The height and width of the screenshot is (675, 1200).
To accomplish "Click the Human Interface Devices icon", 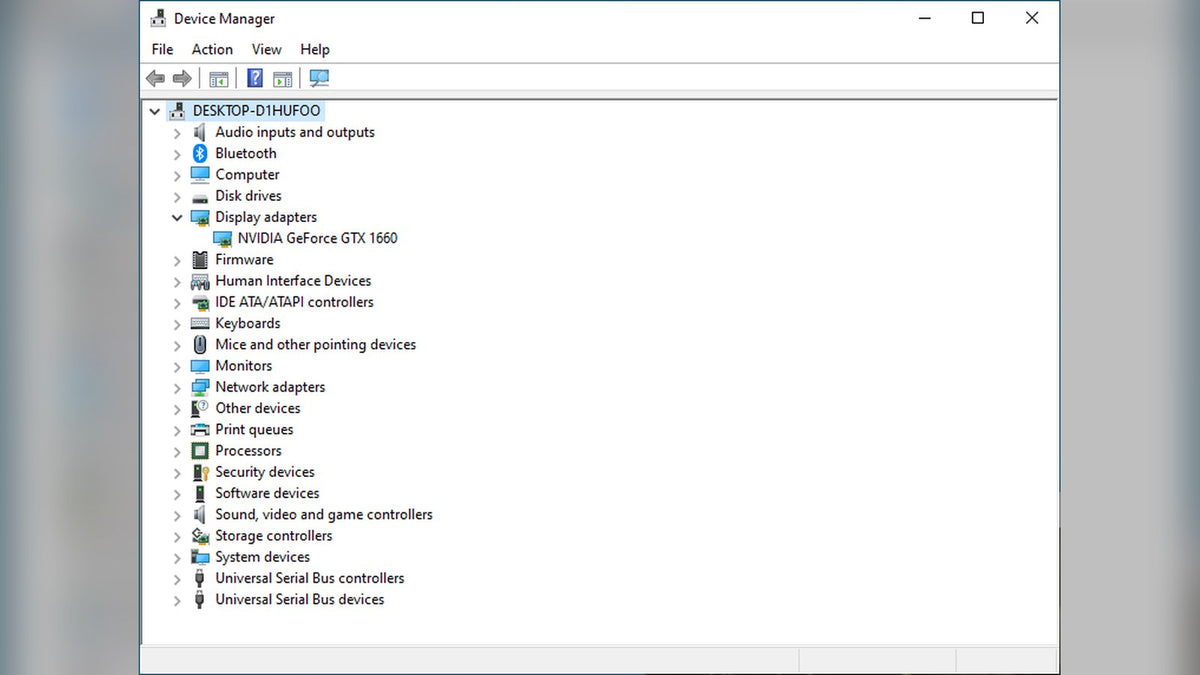I will (x=199, y=281).
